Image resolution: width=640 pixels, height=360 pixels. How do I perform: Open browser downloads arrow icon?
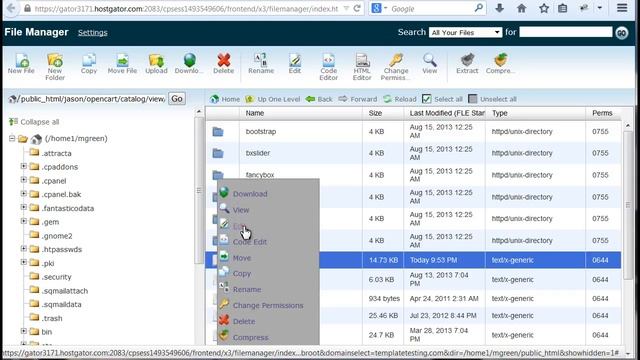click(x=500, y=8)
